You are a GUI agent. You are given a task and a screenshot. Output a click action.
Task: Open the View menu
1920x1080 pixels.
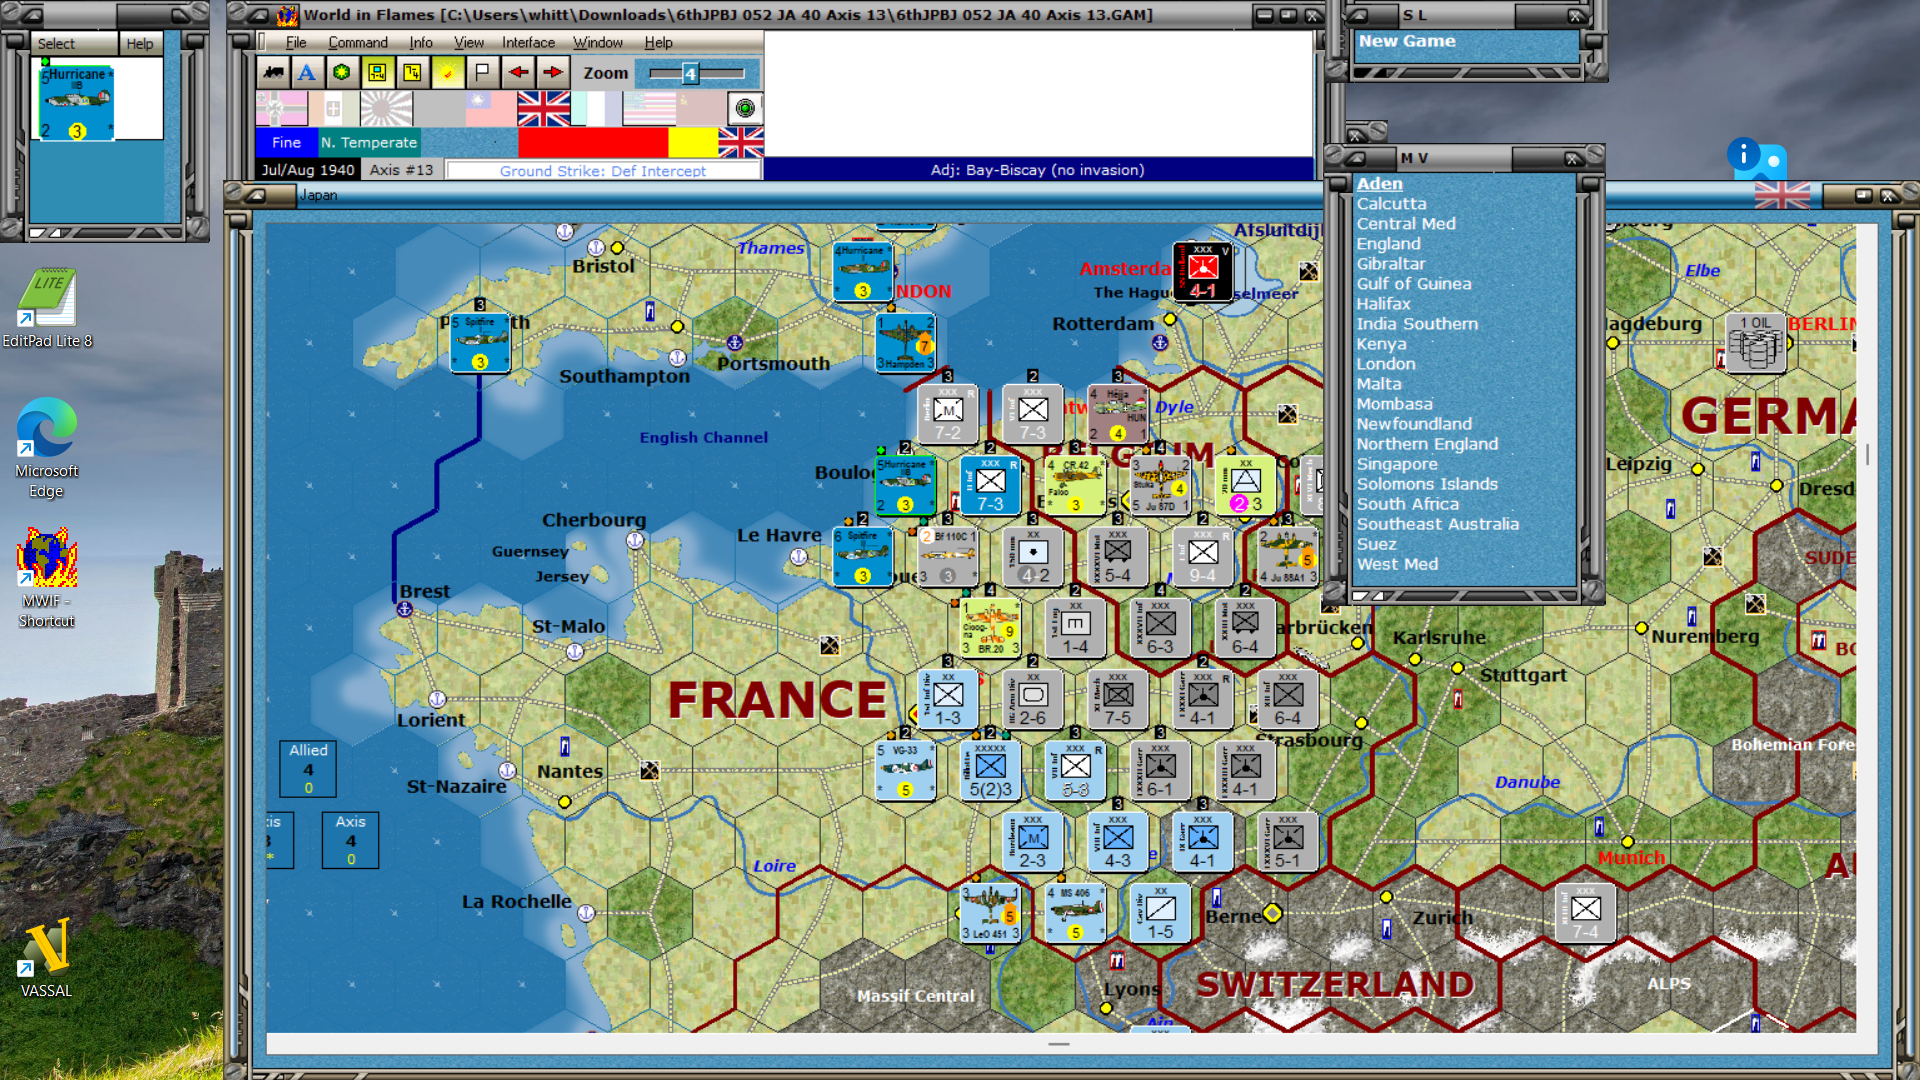pos(469,42)
